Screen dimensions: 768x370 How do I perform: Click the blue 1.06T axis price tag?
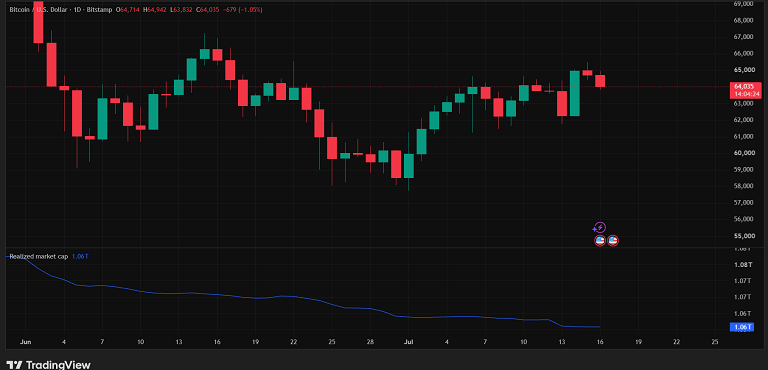coord(743,327)
